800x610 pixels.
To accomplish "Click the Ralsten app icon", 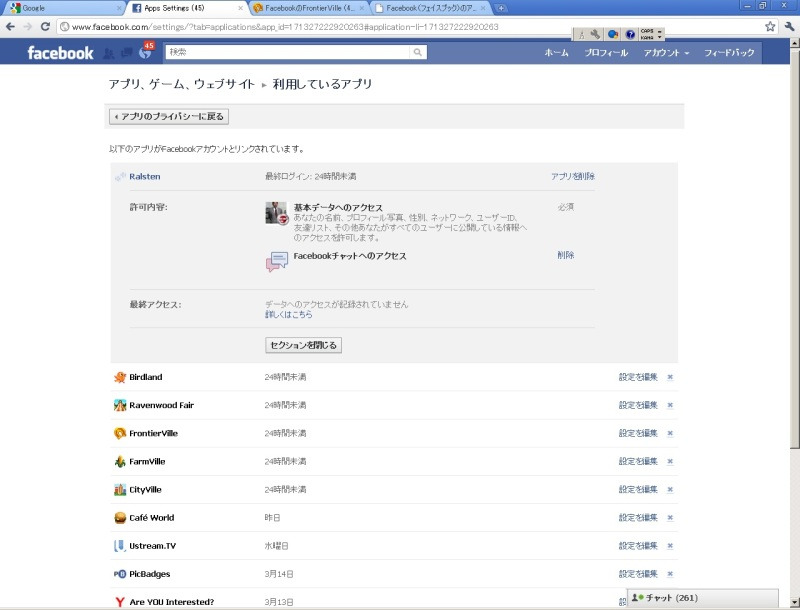I will click(120, 176).
